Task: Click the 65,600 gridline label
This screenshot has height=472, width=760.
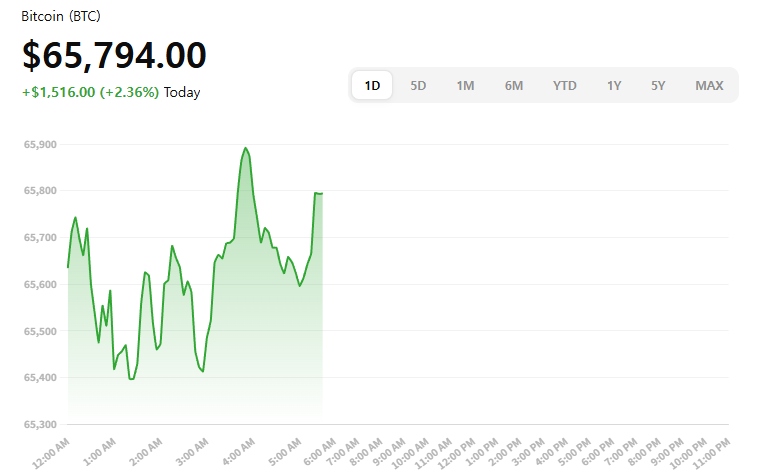Action: [40, 284]
